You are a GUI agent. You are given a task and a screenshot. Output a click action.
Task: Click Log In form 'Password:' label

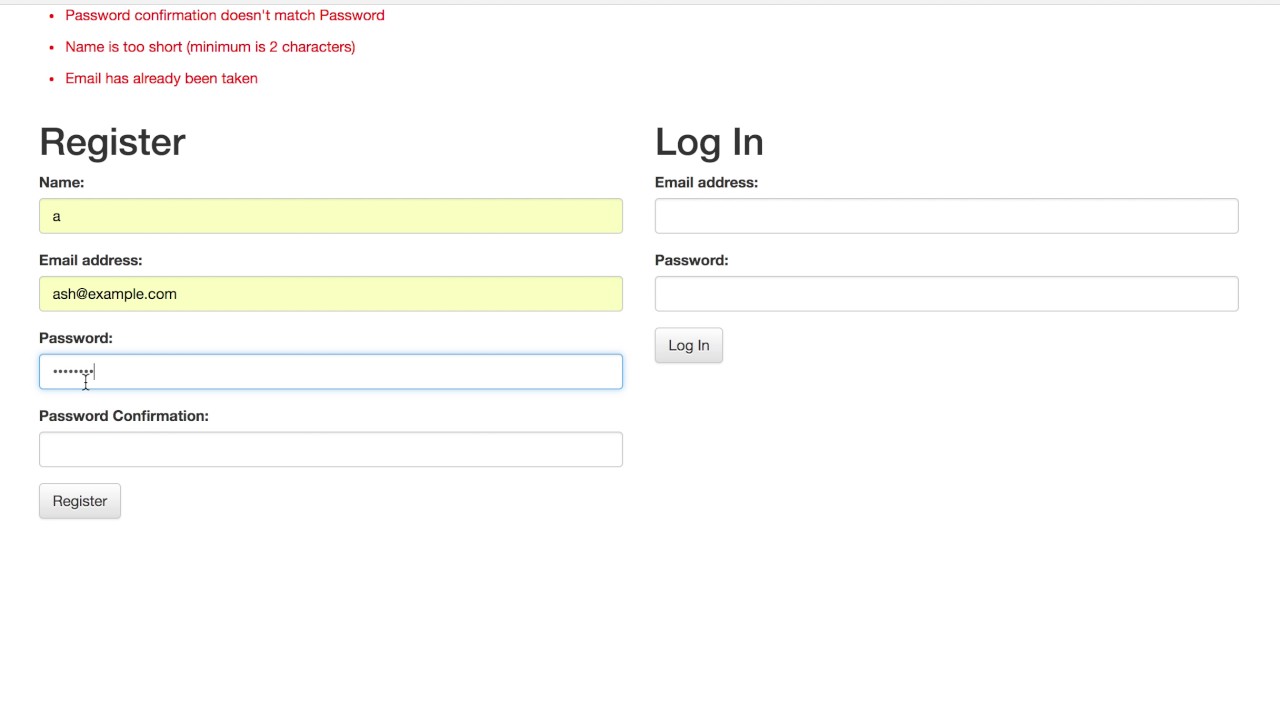click(x=692, y=260)
